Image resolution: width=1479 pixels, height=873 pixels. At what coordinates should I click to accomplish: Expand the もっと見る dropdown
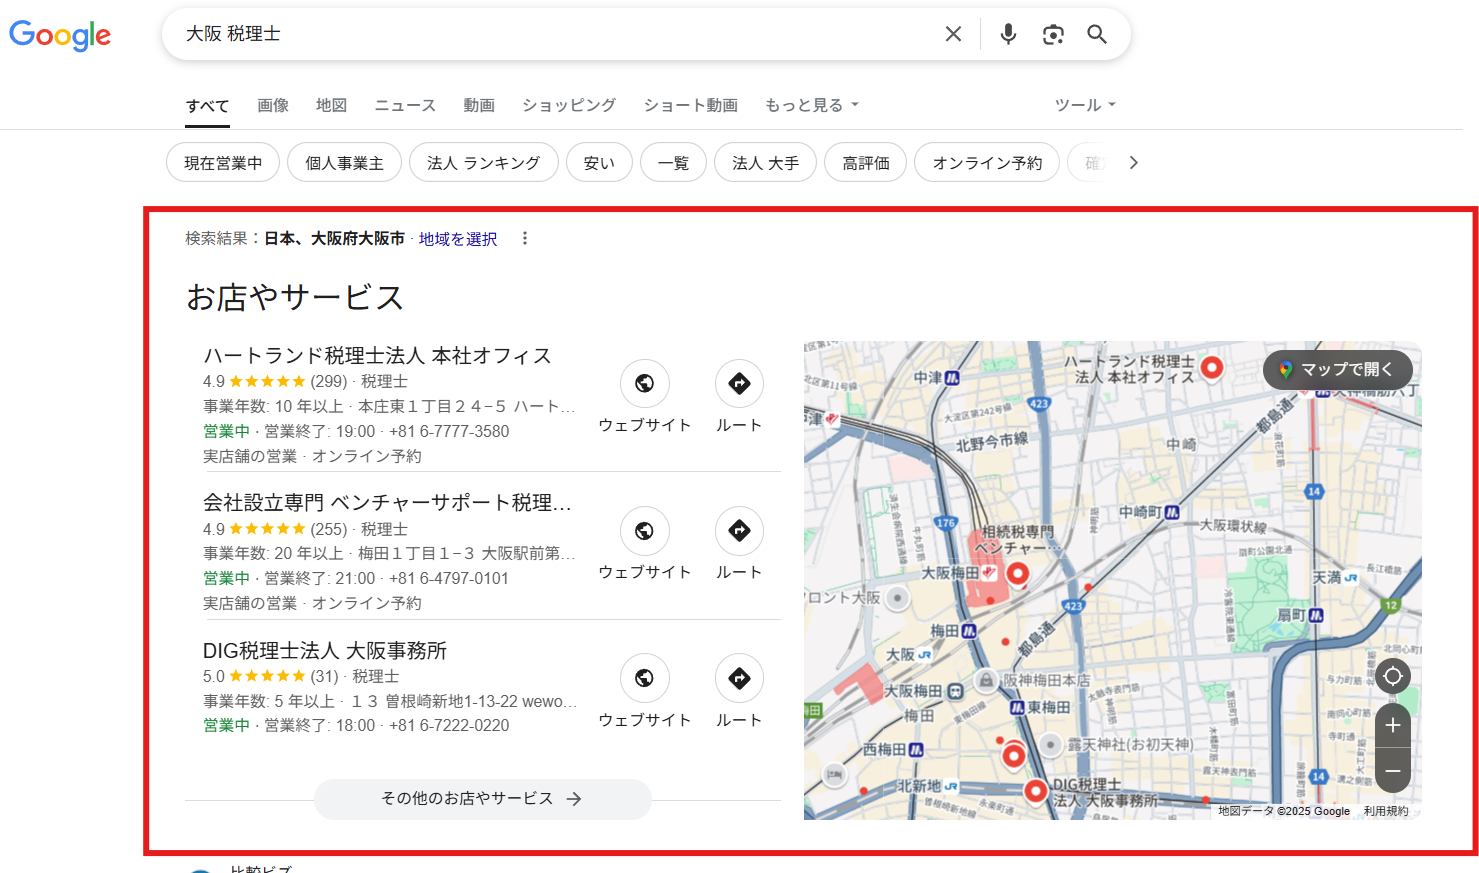pyautogui.click(x=812, y=105)
